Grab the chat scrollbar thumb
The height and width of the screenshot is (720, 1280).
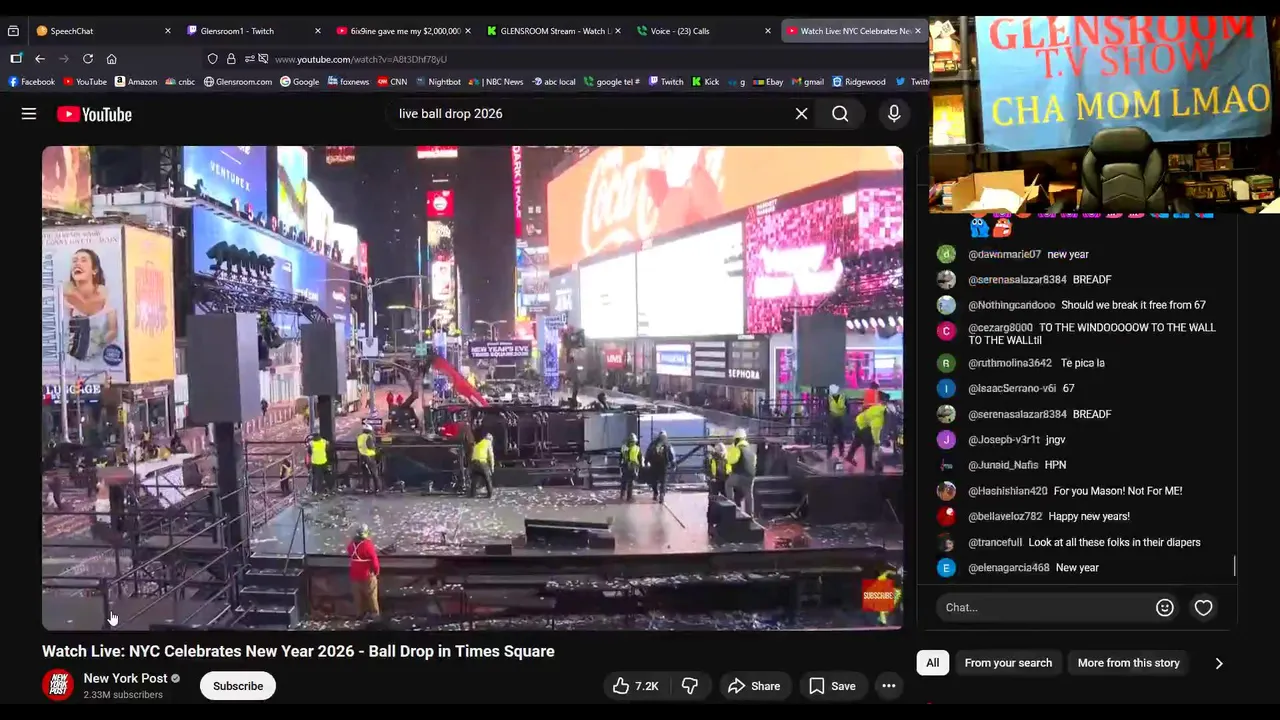click(1235, 566)
